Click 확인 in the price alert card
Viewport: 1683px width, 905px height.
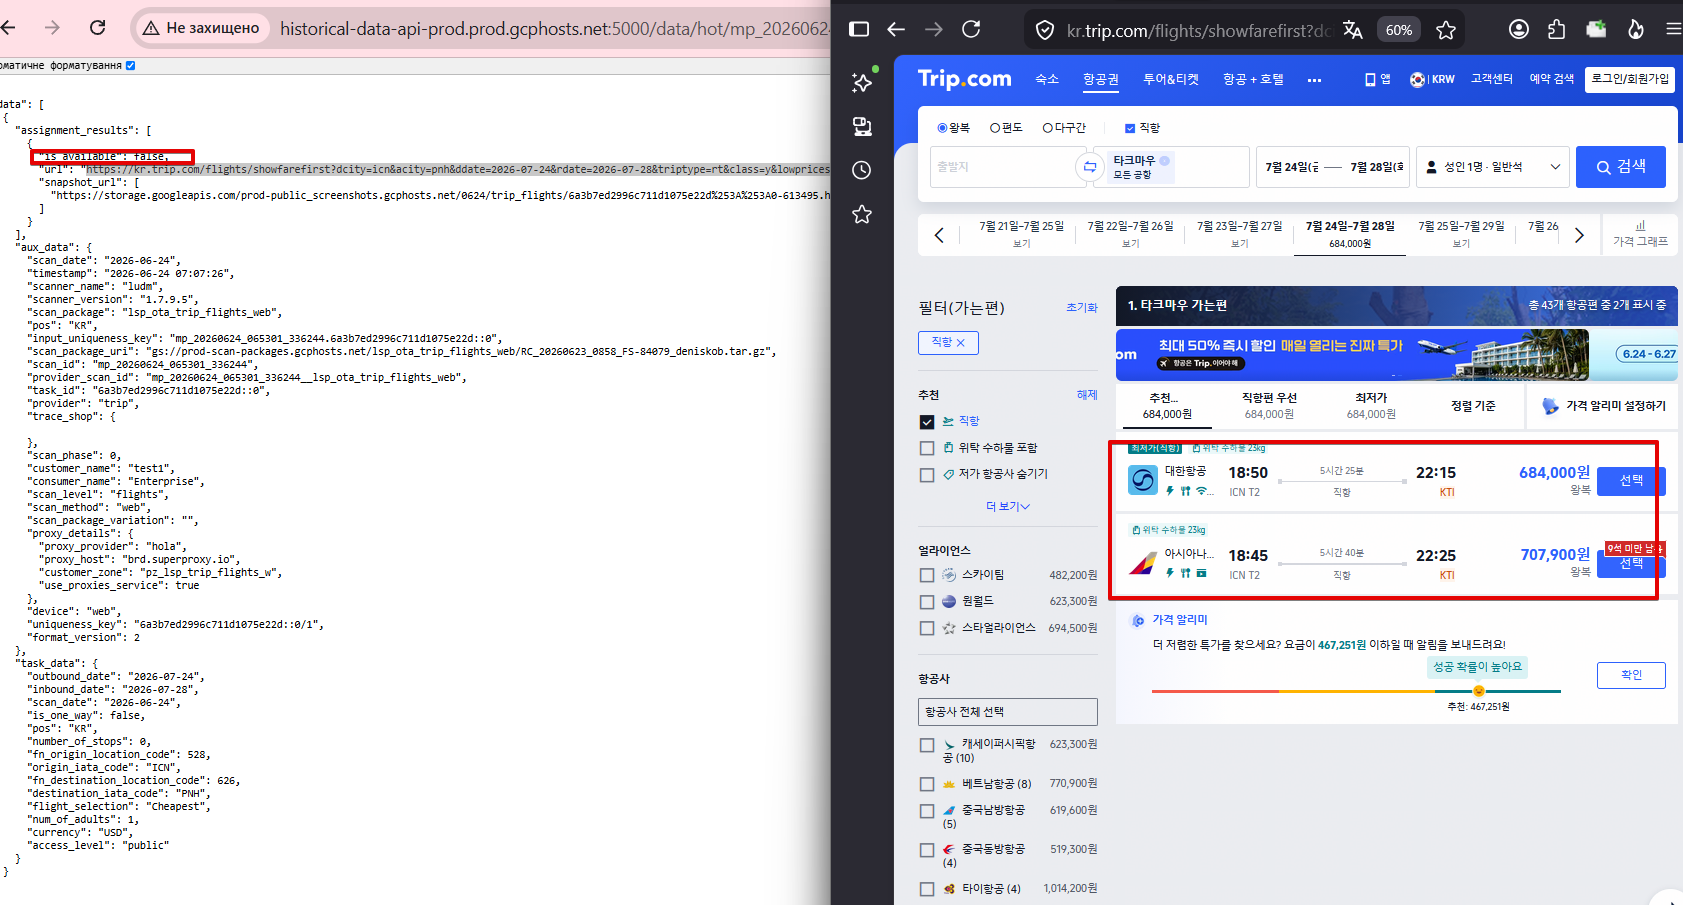click(1631, 675)
